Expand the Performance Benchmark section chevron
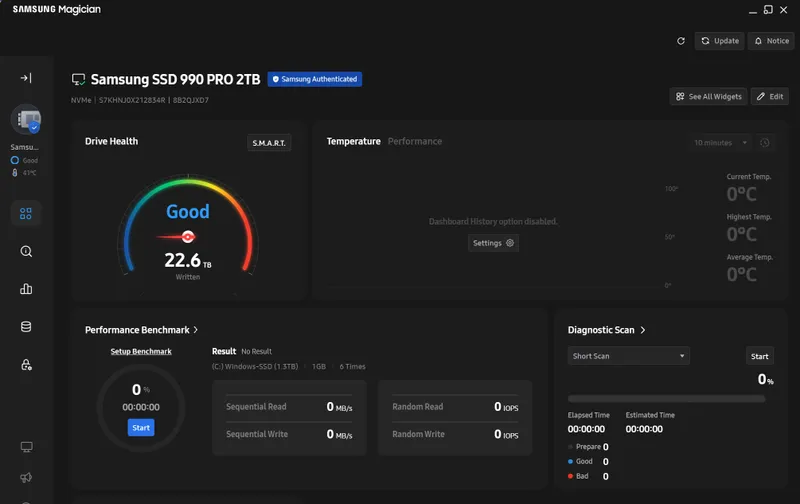 (195, 330)
